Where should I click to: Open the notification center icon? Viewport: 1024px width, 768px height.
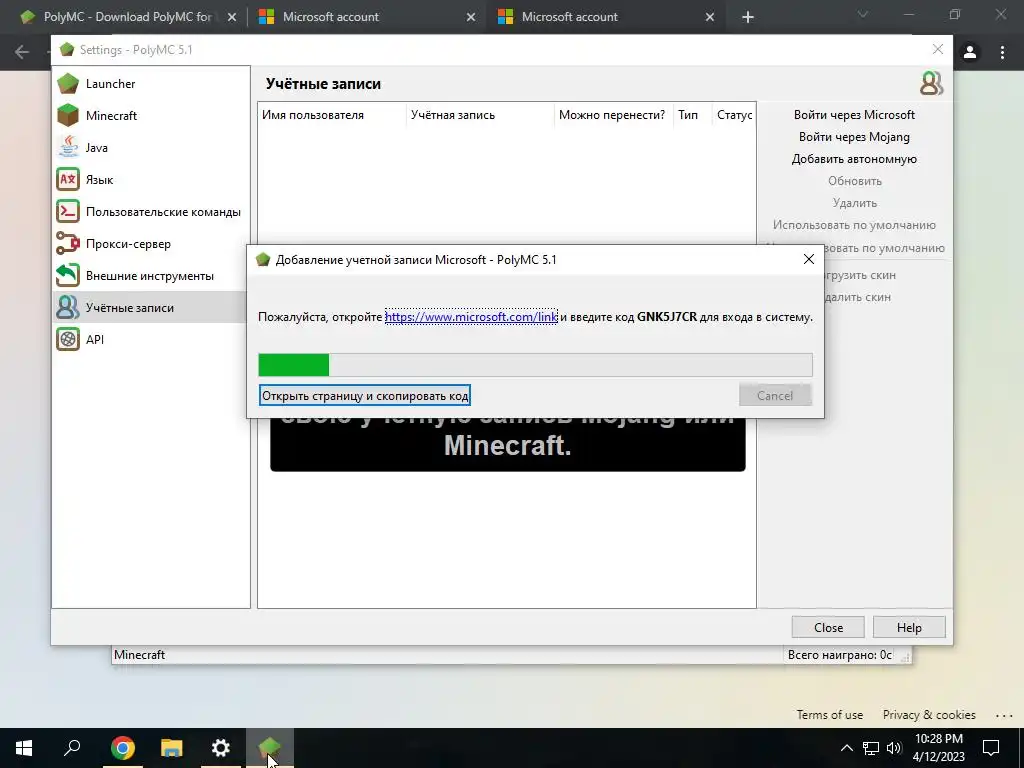coord(991,748)
